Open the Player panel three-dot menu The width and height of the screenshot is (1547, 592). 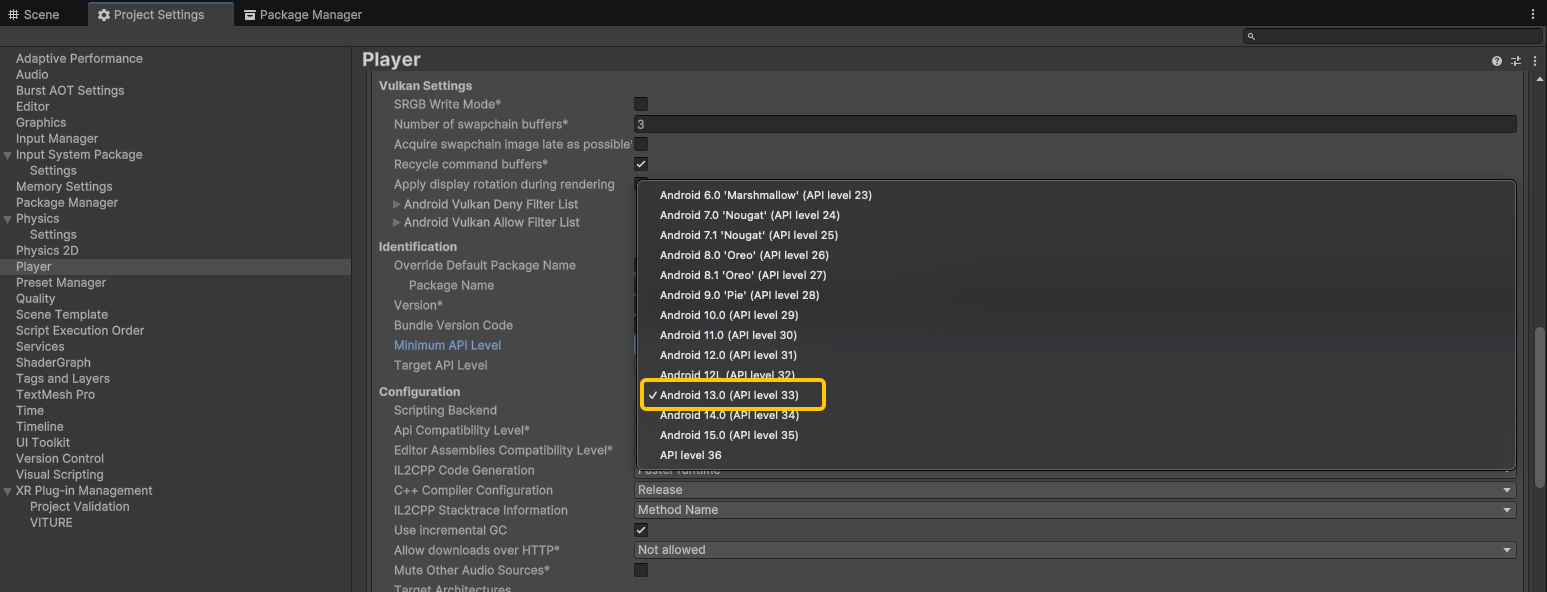1535,61
